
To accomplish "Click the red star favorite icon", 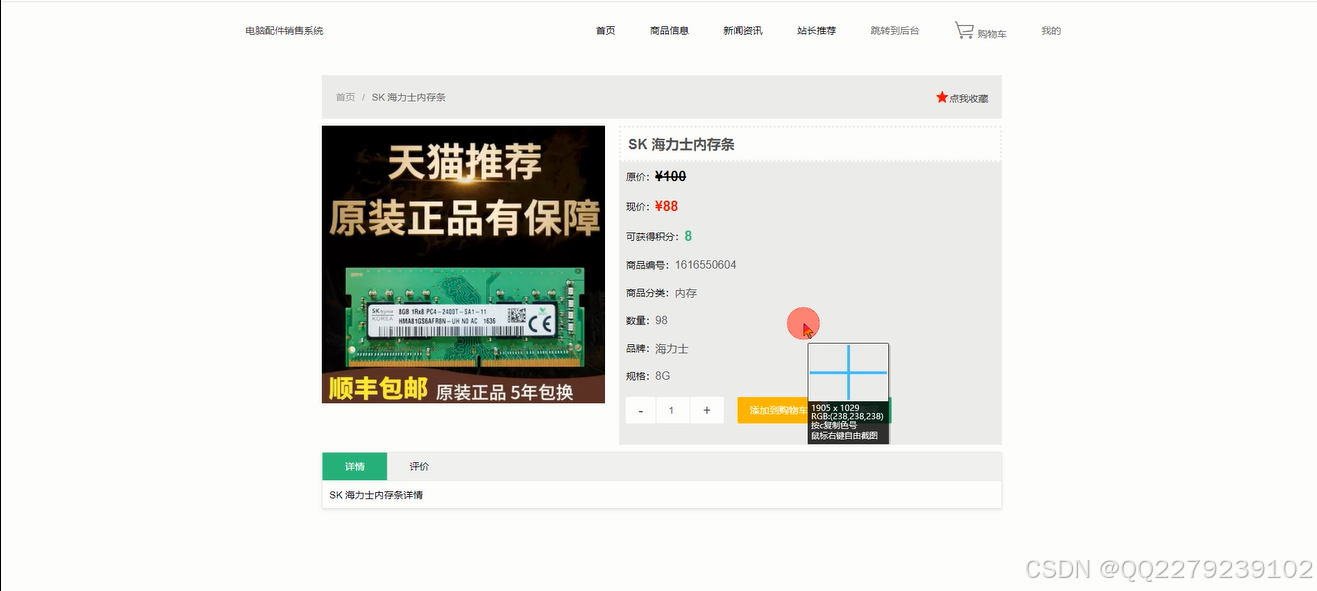I will point(942,97).
